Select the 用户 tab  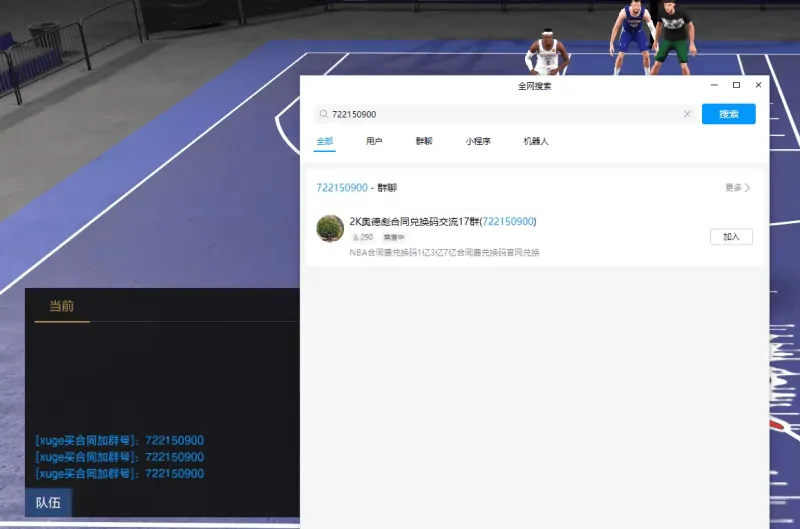pos(374,142)
